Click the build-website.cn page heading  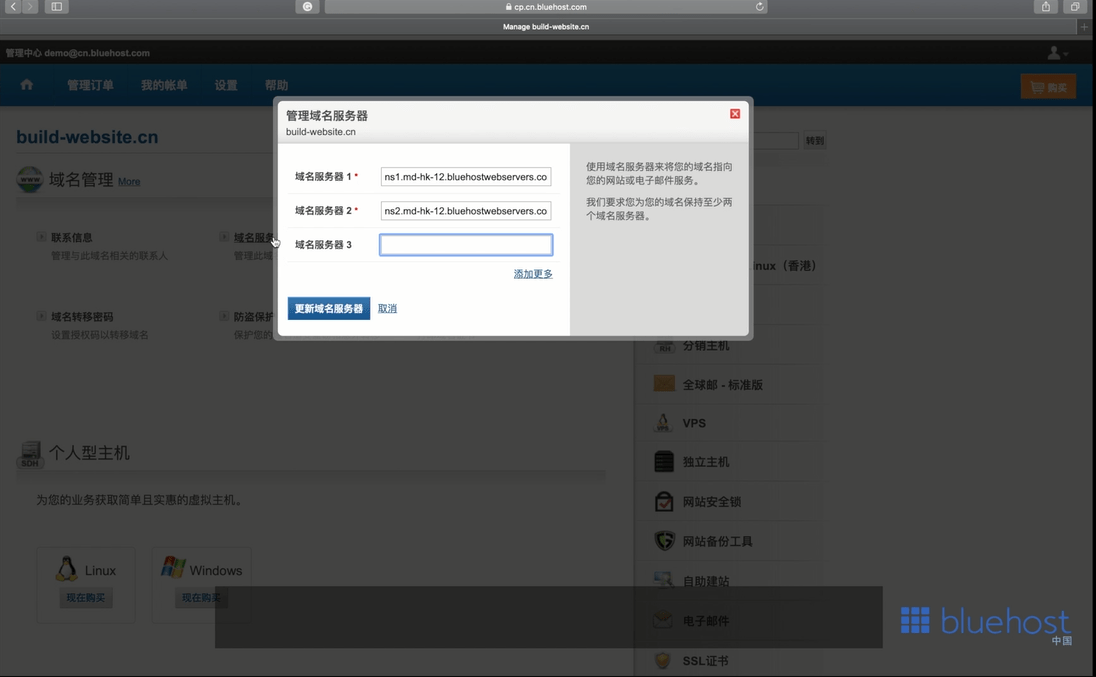point(87,137)
